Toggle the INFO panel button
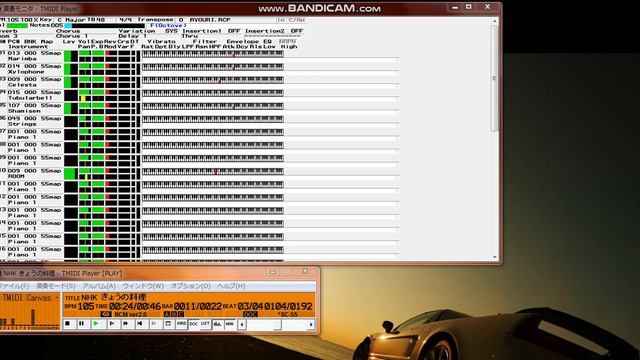This screenshot has width=640, height=360. (x=181, y=324)
